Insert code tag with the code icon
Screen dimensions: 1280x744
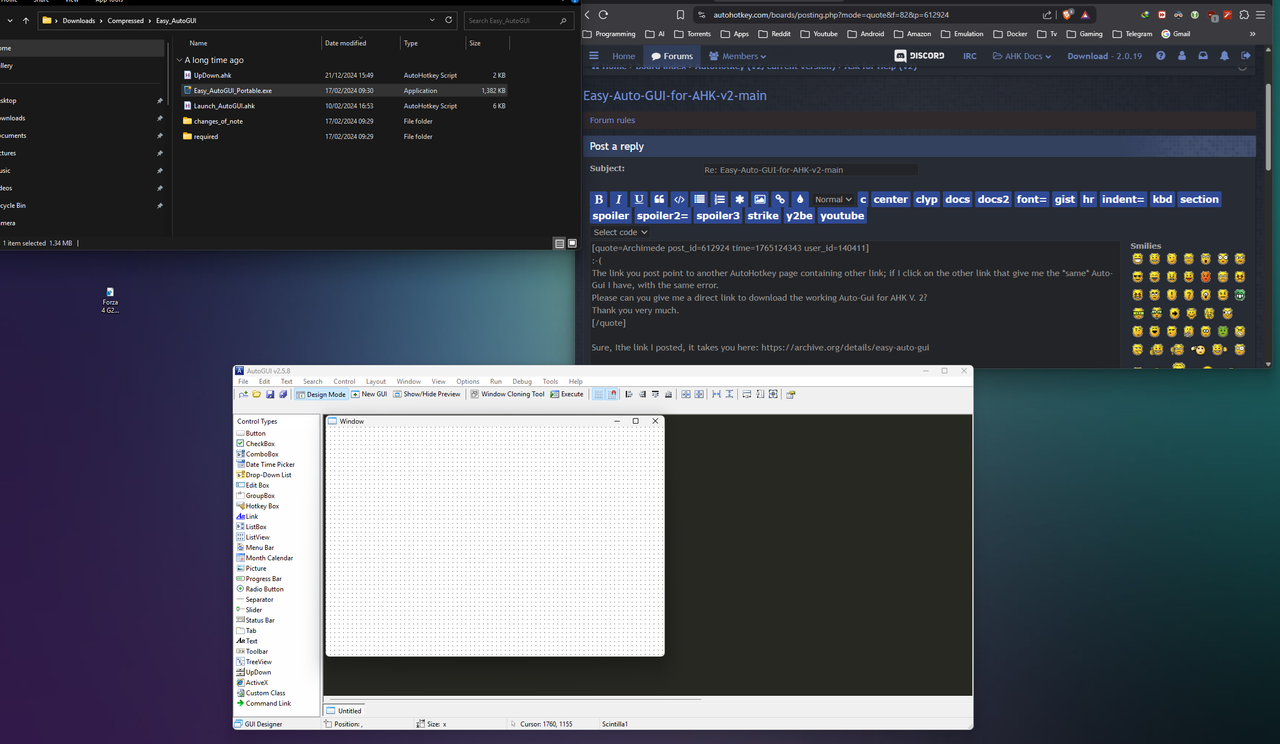tap(679, 199)
